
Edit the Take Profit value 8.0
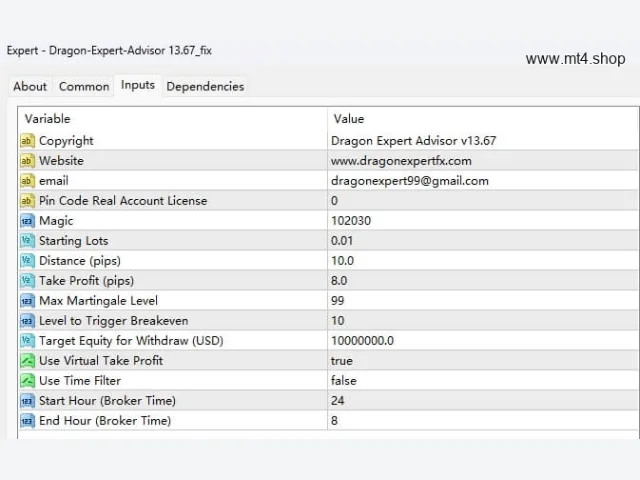pyautogui.click(x=339, y=281)
